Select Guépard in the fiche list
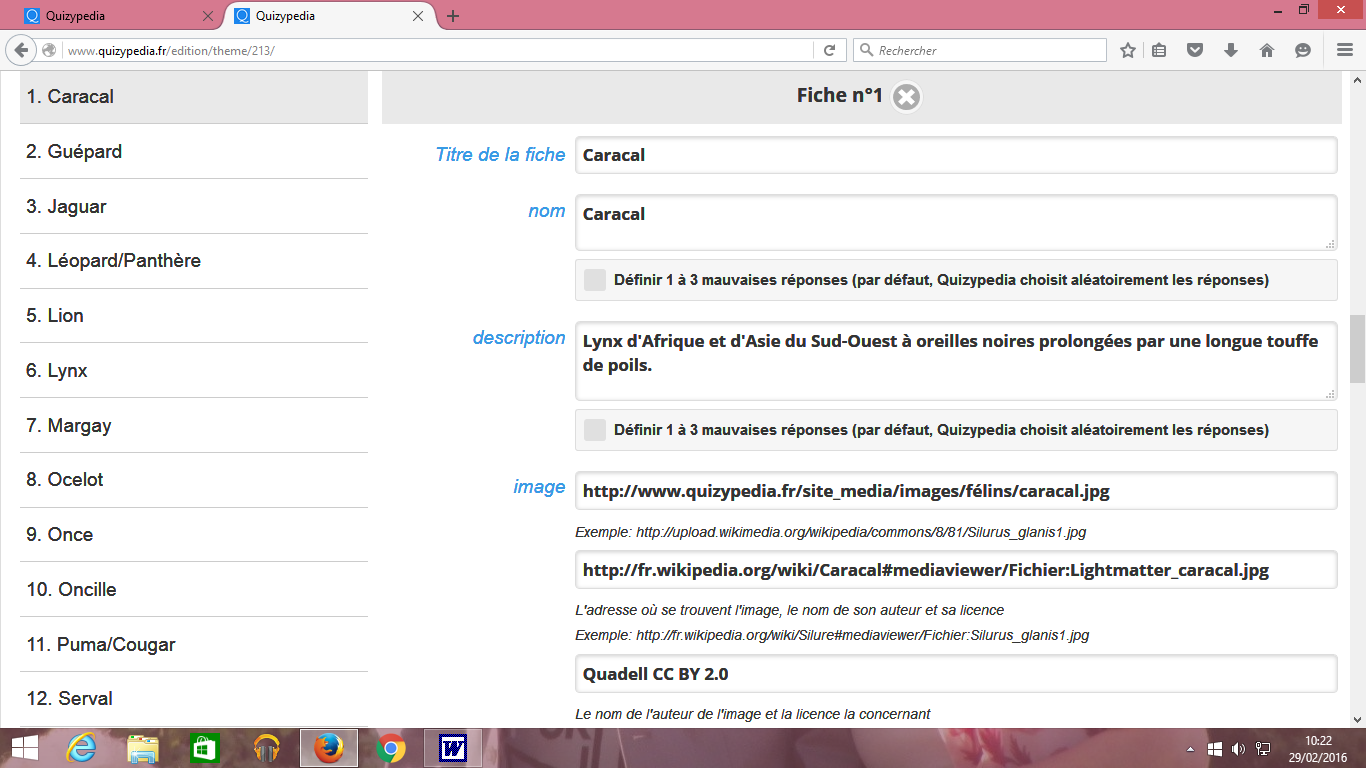The height and width of the screenshot is (768, 1366). (194, 152)
